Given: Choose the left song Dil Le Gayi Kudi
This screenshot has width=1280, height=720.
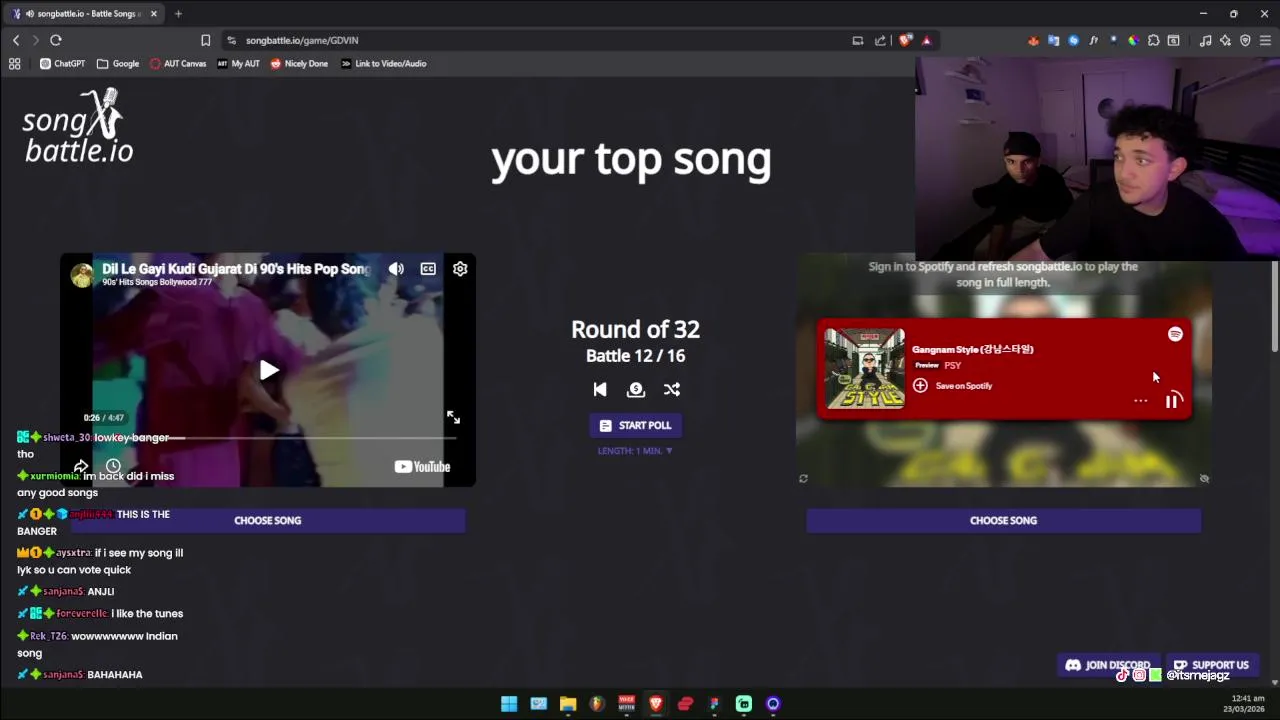Looking at the screenshot, I should point(267,520).
